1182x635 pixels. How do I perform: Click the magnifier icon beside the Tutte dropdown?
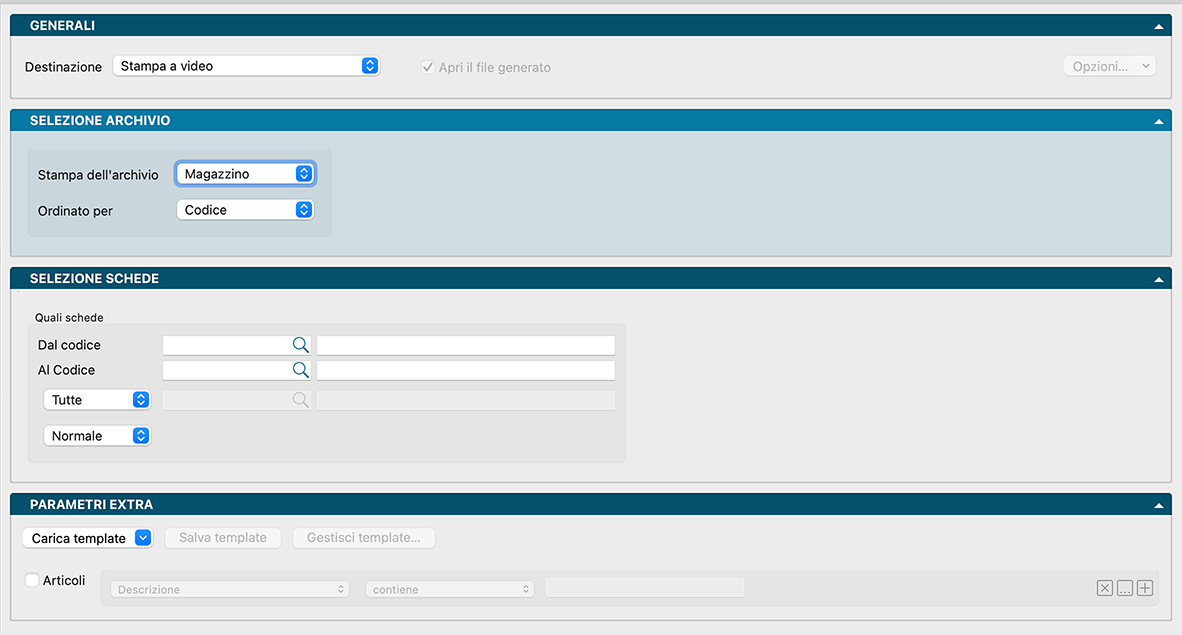300,400
